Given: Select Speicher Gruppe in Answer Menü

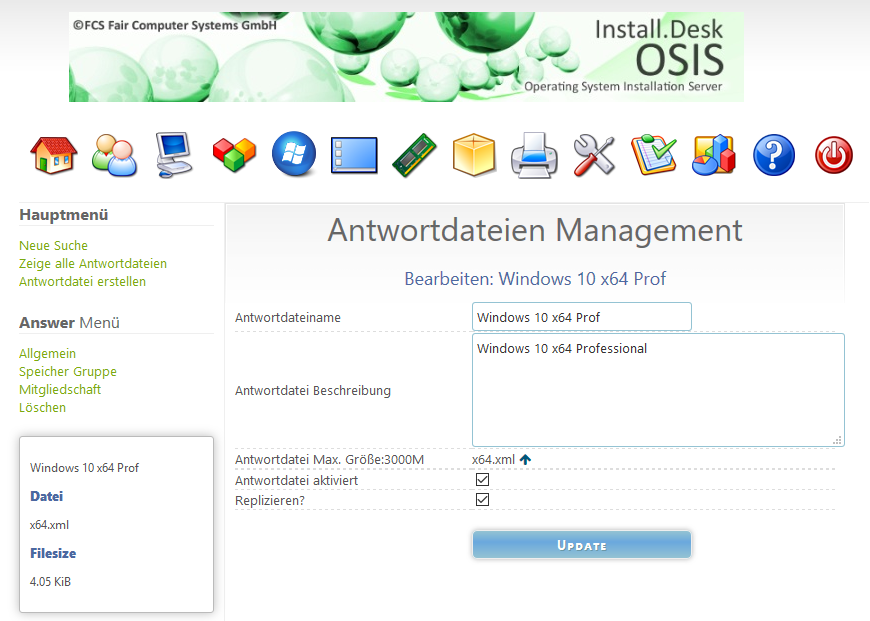Looking at the screenshot, I should pyautogui.click(x=68, y=372).
